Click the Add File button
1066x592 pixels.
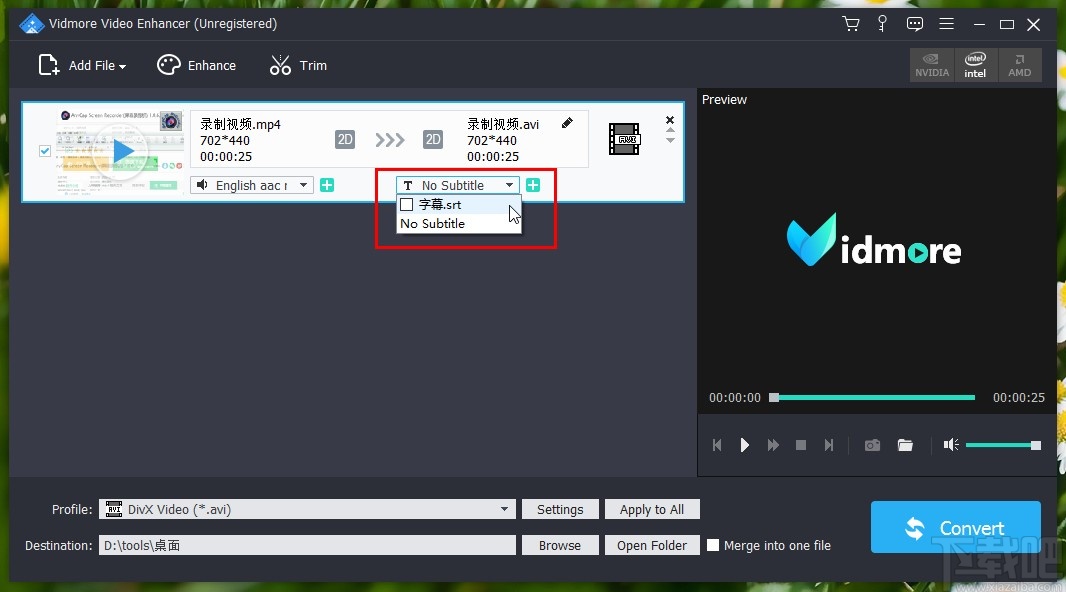click(x=82, y=65)
